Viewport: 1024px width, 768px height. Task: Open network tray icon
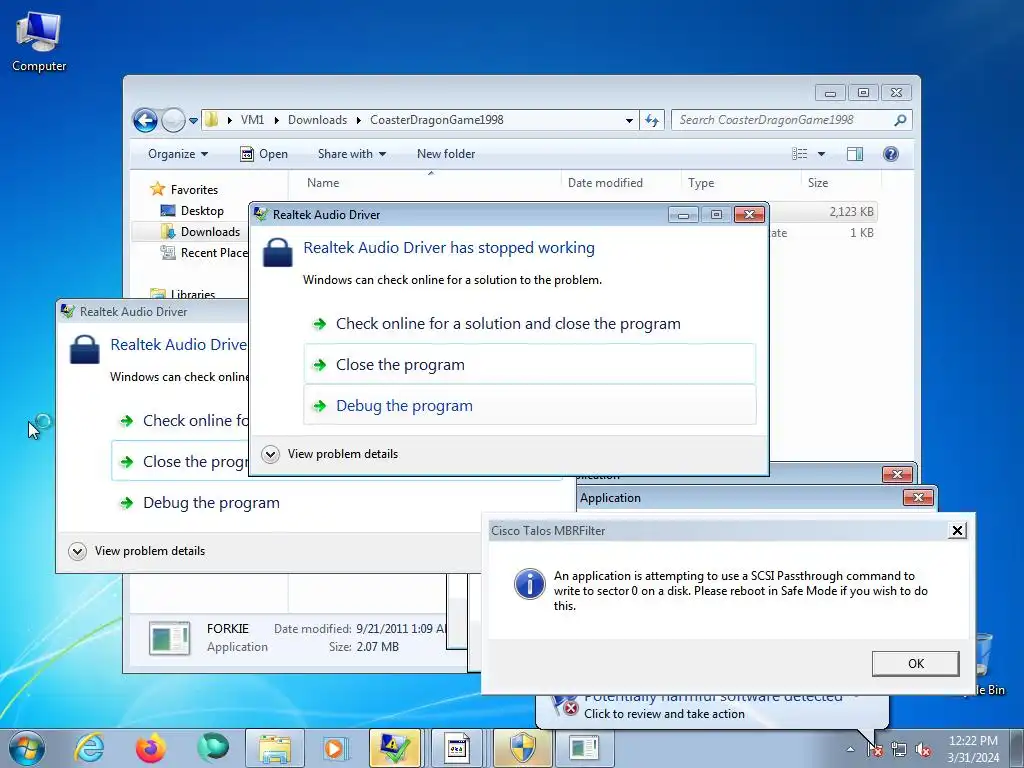click(899, 749)
